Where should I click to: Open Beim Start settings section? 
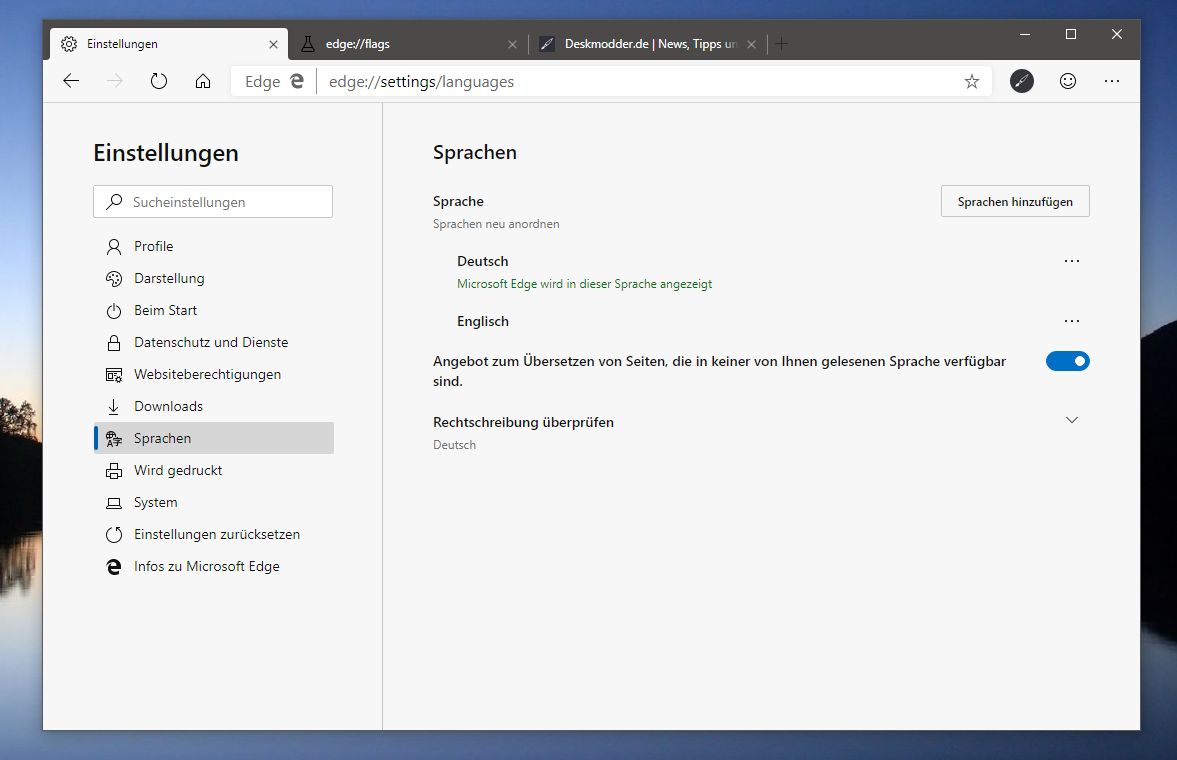click(x=214, y=310)
